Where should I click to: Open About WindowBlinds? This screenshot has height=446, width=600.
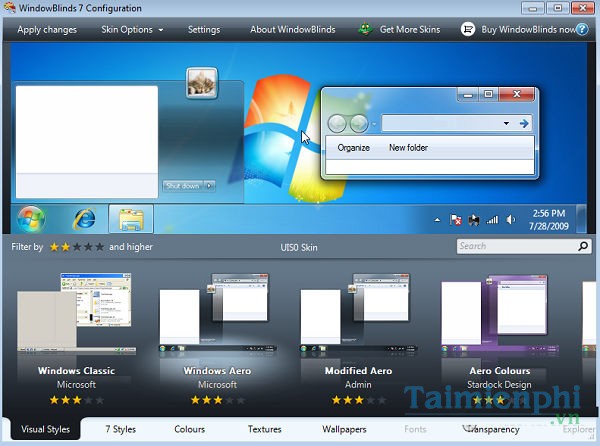tap(293, 29)
